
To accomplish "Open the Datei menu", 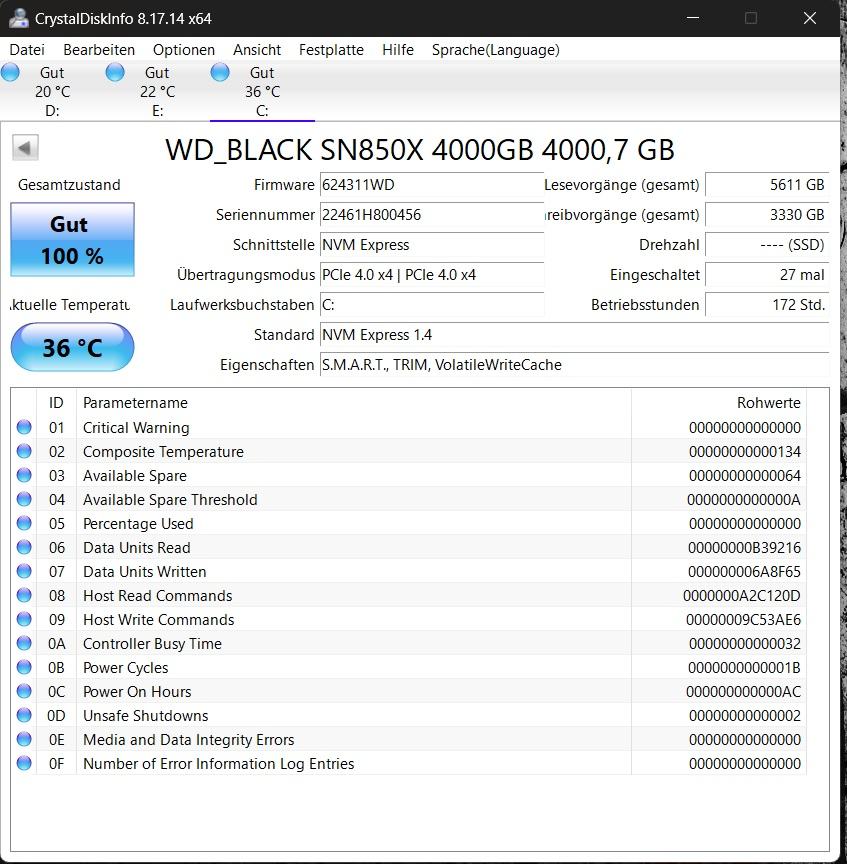I will tap(27, 50).
